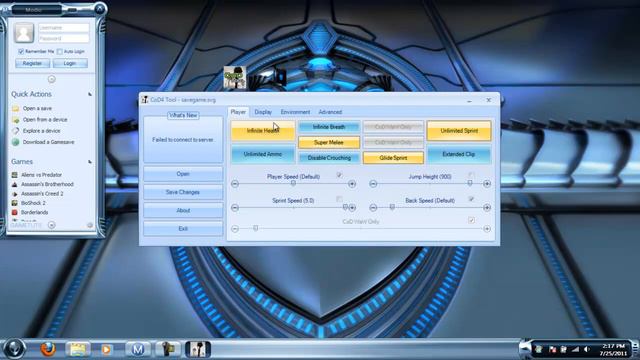The height and width of the screenshot is (360, 640).
Task: Increase Jump Height with the plus button
Action: pos(487,184)
